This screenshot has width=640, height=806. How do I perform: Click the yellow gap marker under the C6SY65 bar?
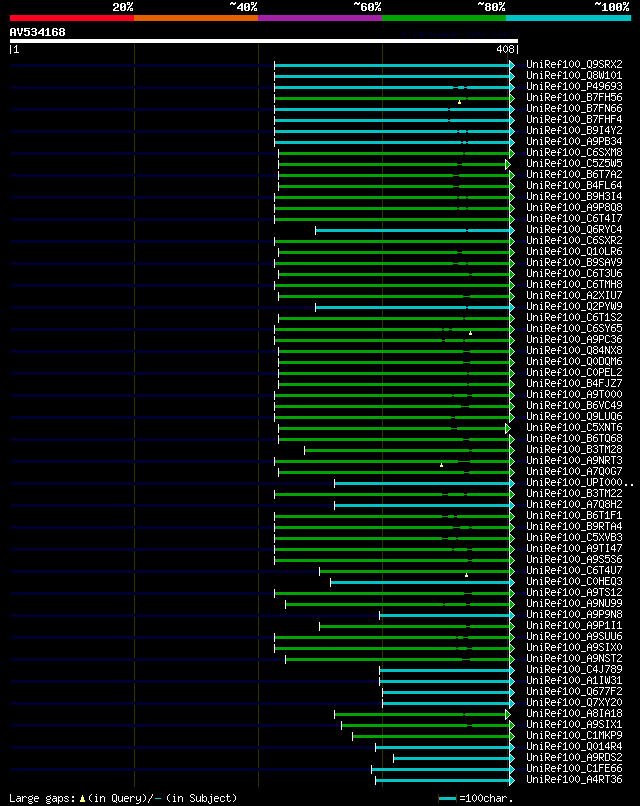pyautogui.click(x=470, y=333)
